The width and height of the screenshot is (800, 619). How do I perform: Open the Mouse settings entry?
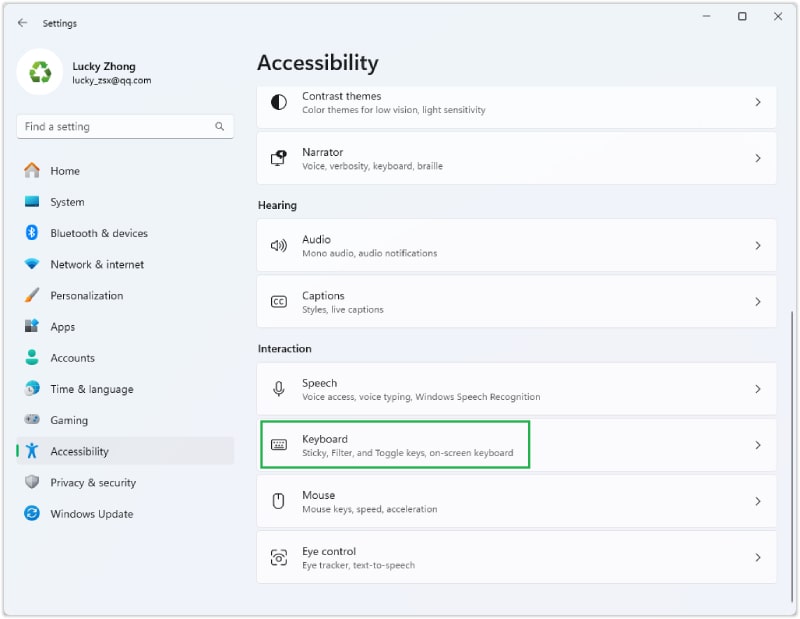tap(516, 501)
